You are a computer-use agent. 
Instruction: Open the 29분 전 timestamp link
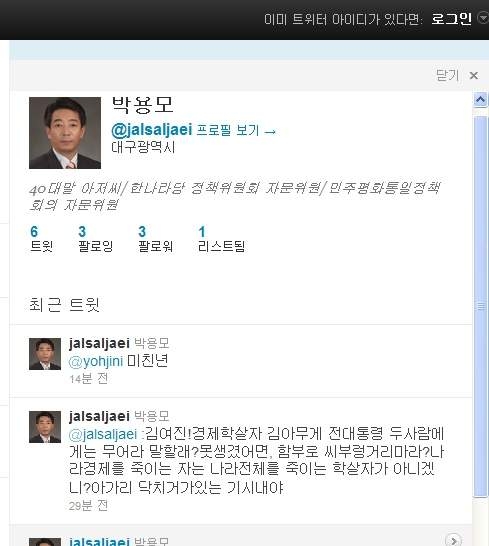[88, 506]
